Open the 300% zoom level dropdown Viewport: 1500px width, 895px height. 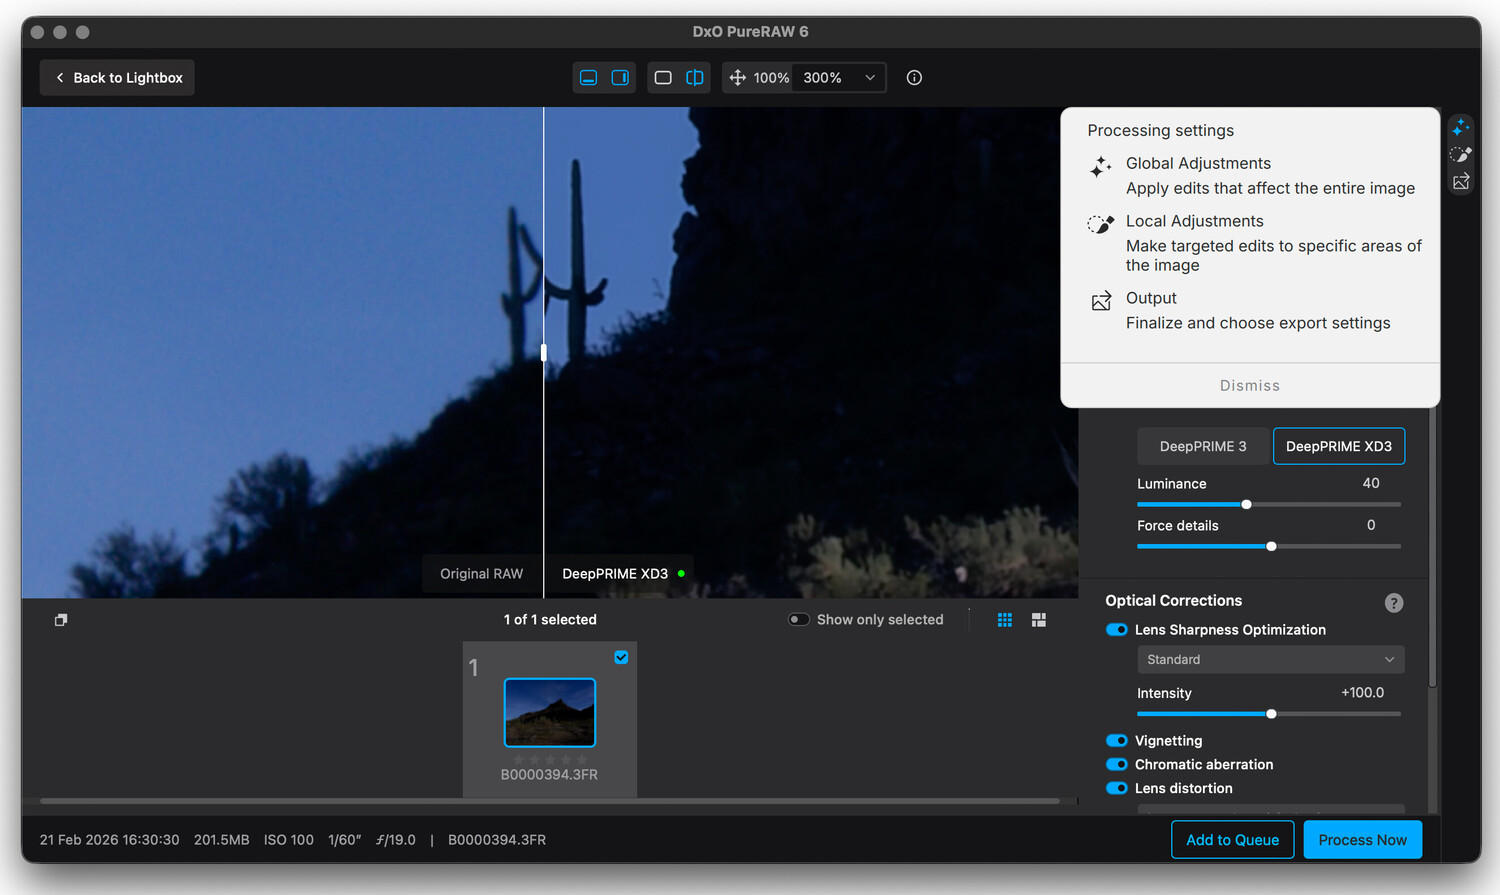[x=839, y=78]
